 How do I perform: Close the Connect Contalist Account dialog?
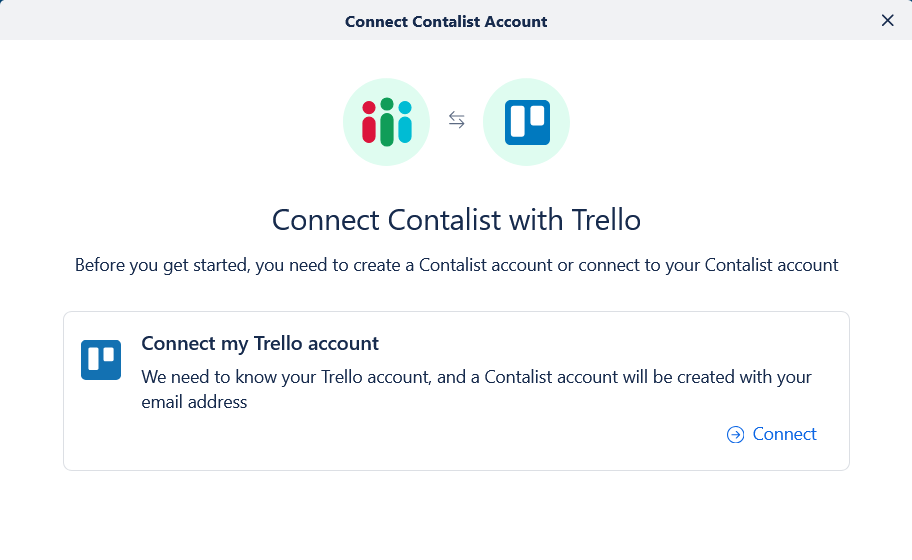[x=887, y=20]
